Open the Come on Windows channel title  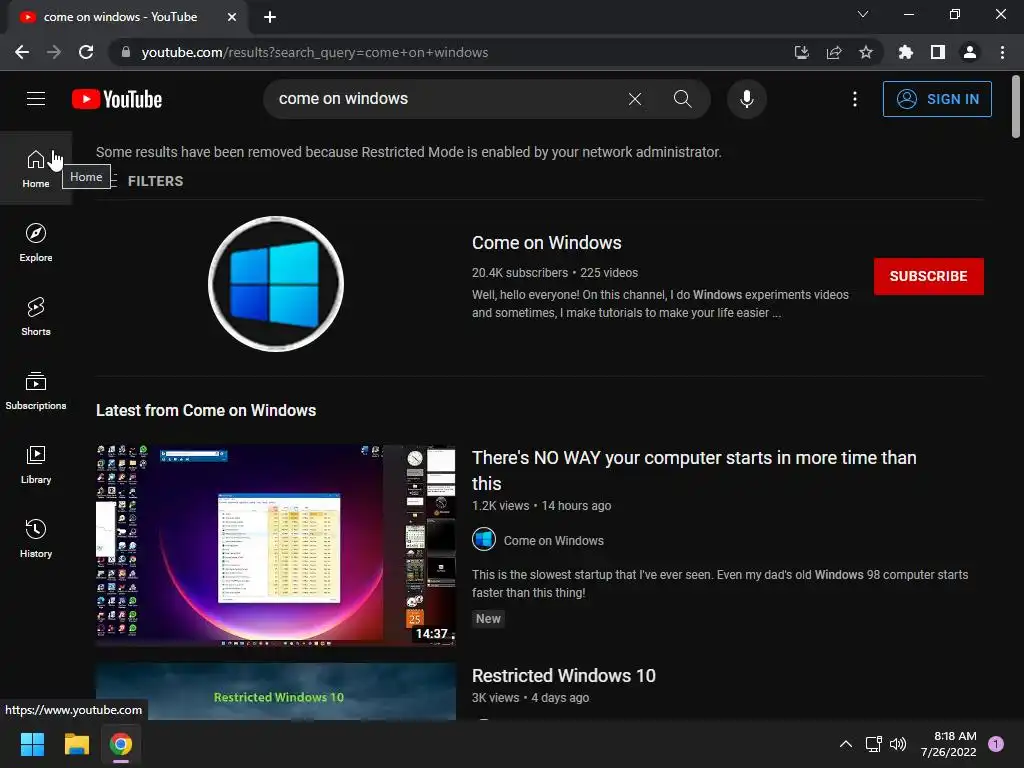547,243
